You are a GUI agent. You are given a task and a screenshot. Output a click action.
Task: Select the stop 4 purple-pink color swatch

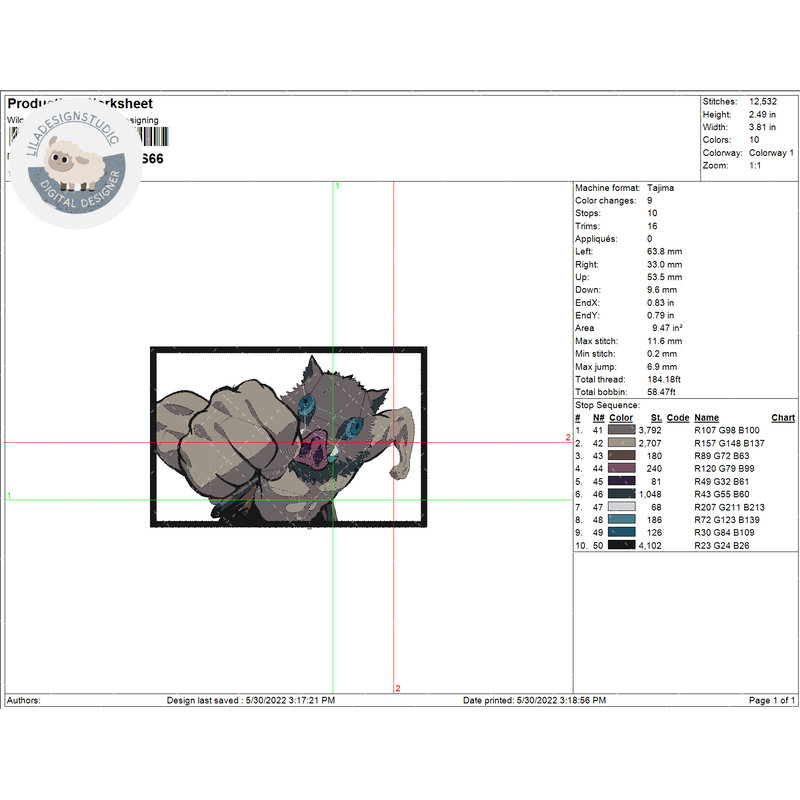[621, 468]
